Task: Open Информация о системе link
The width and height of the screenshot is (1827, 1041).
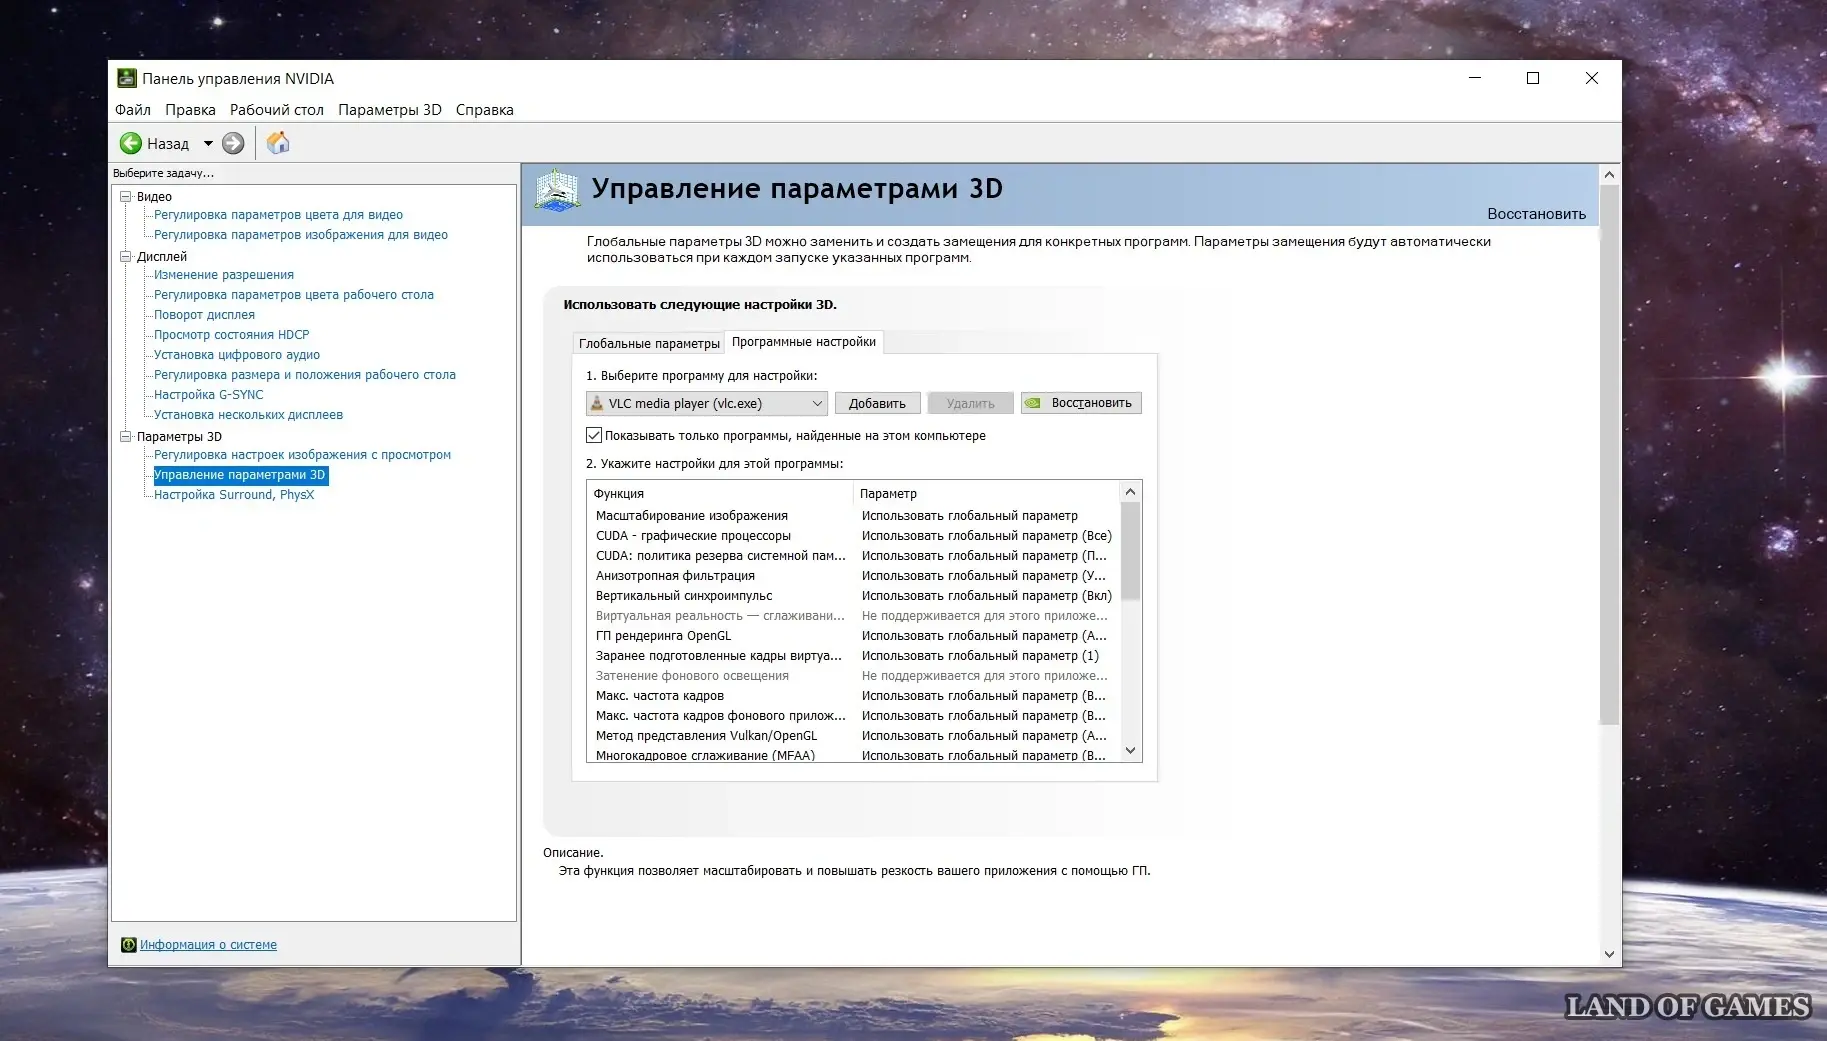Action: tap(208, 945)
